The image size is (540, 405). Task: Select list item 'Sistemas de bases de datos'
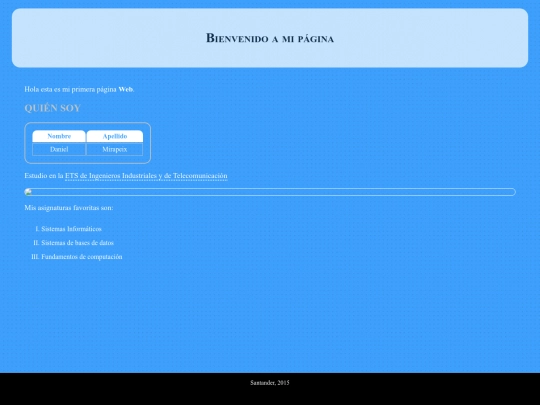pos(77,243)
